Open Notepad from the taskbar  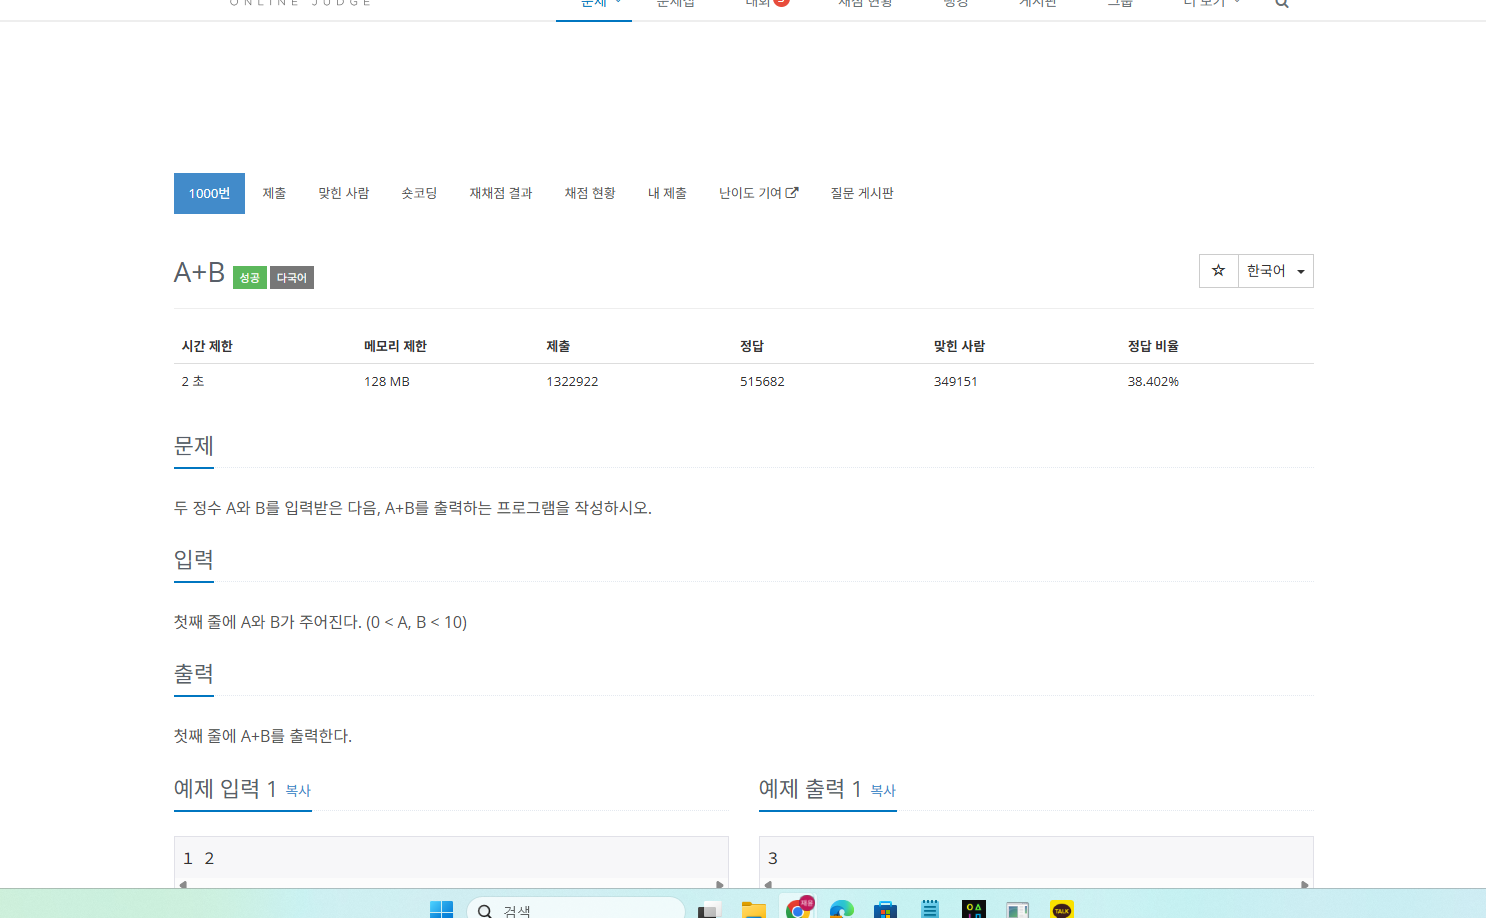[930, 908]
